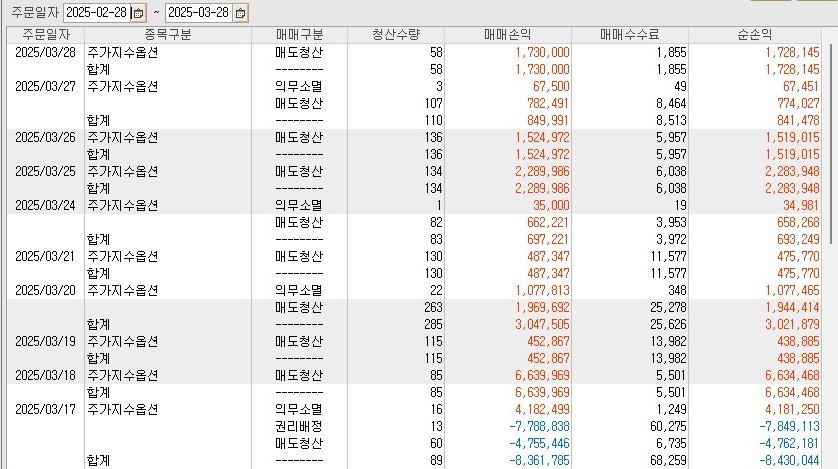The height and width of the screenshot is (469, 838).
Task: Click fee value 6,735
Action: click(671, 443)
